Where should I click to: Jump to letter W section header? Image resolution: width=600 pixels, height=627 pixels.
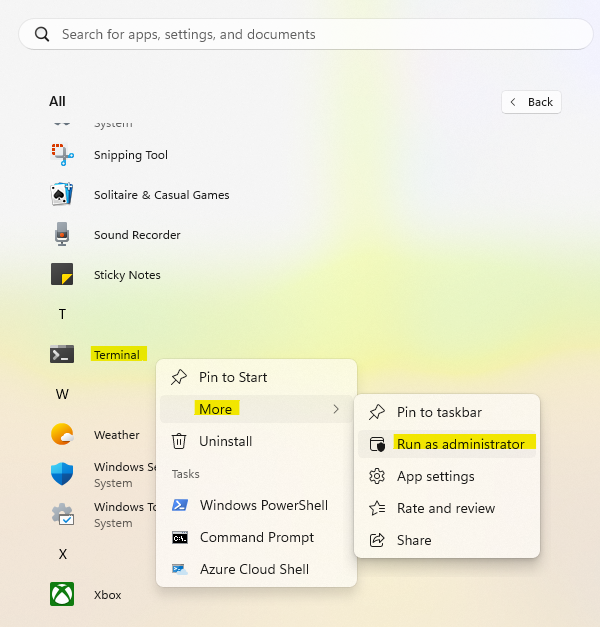[62, 394]
